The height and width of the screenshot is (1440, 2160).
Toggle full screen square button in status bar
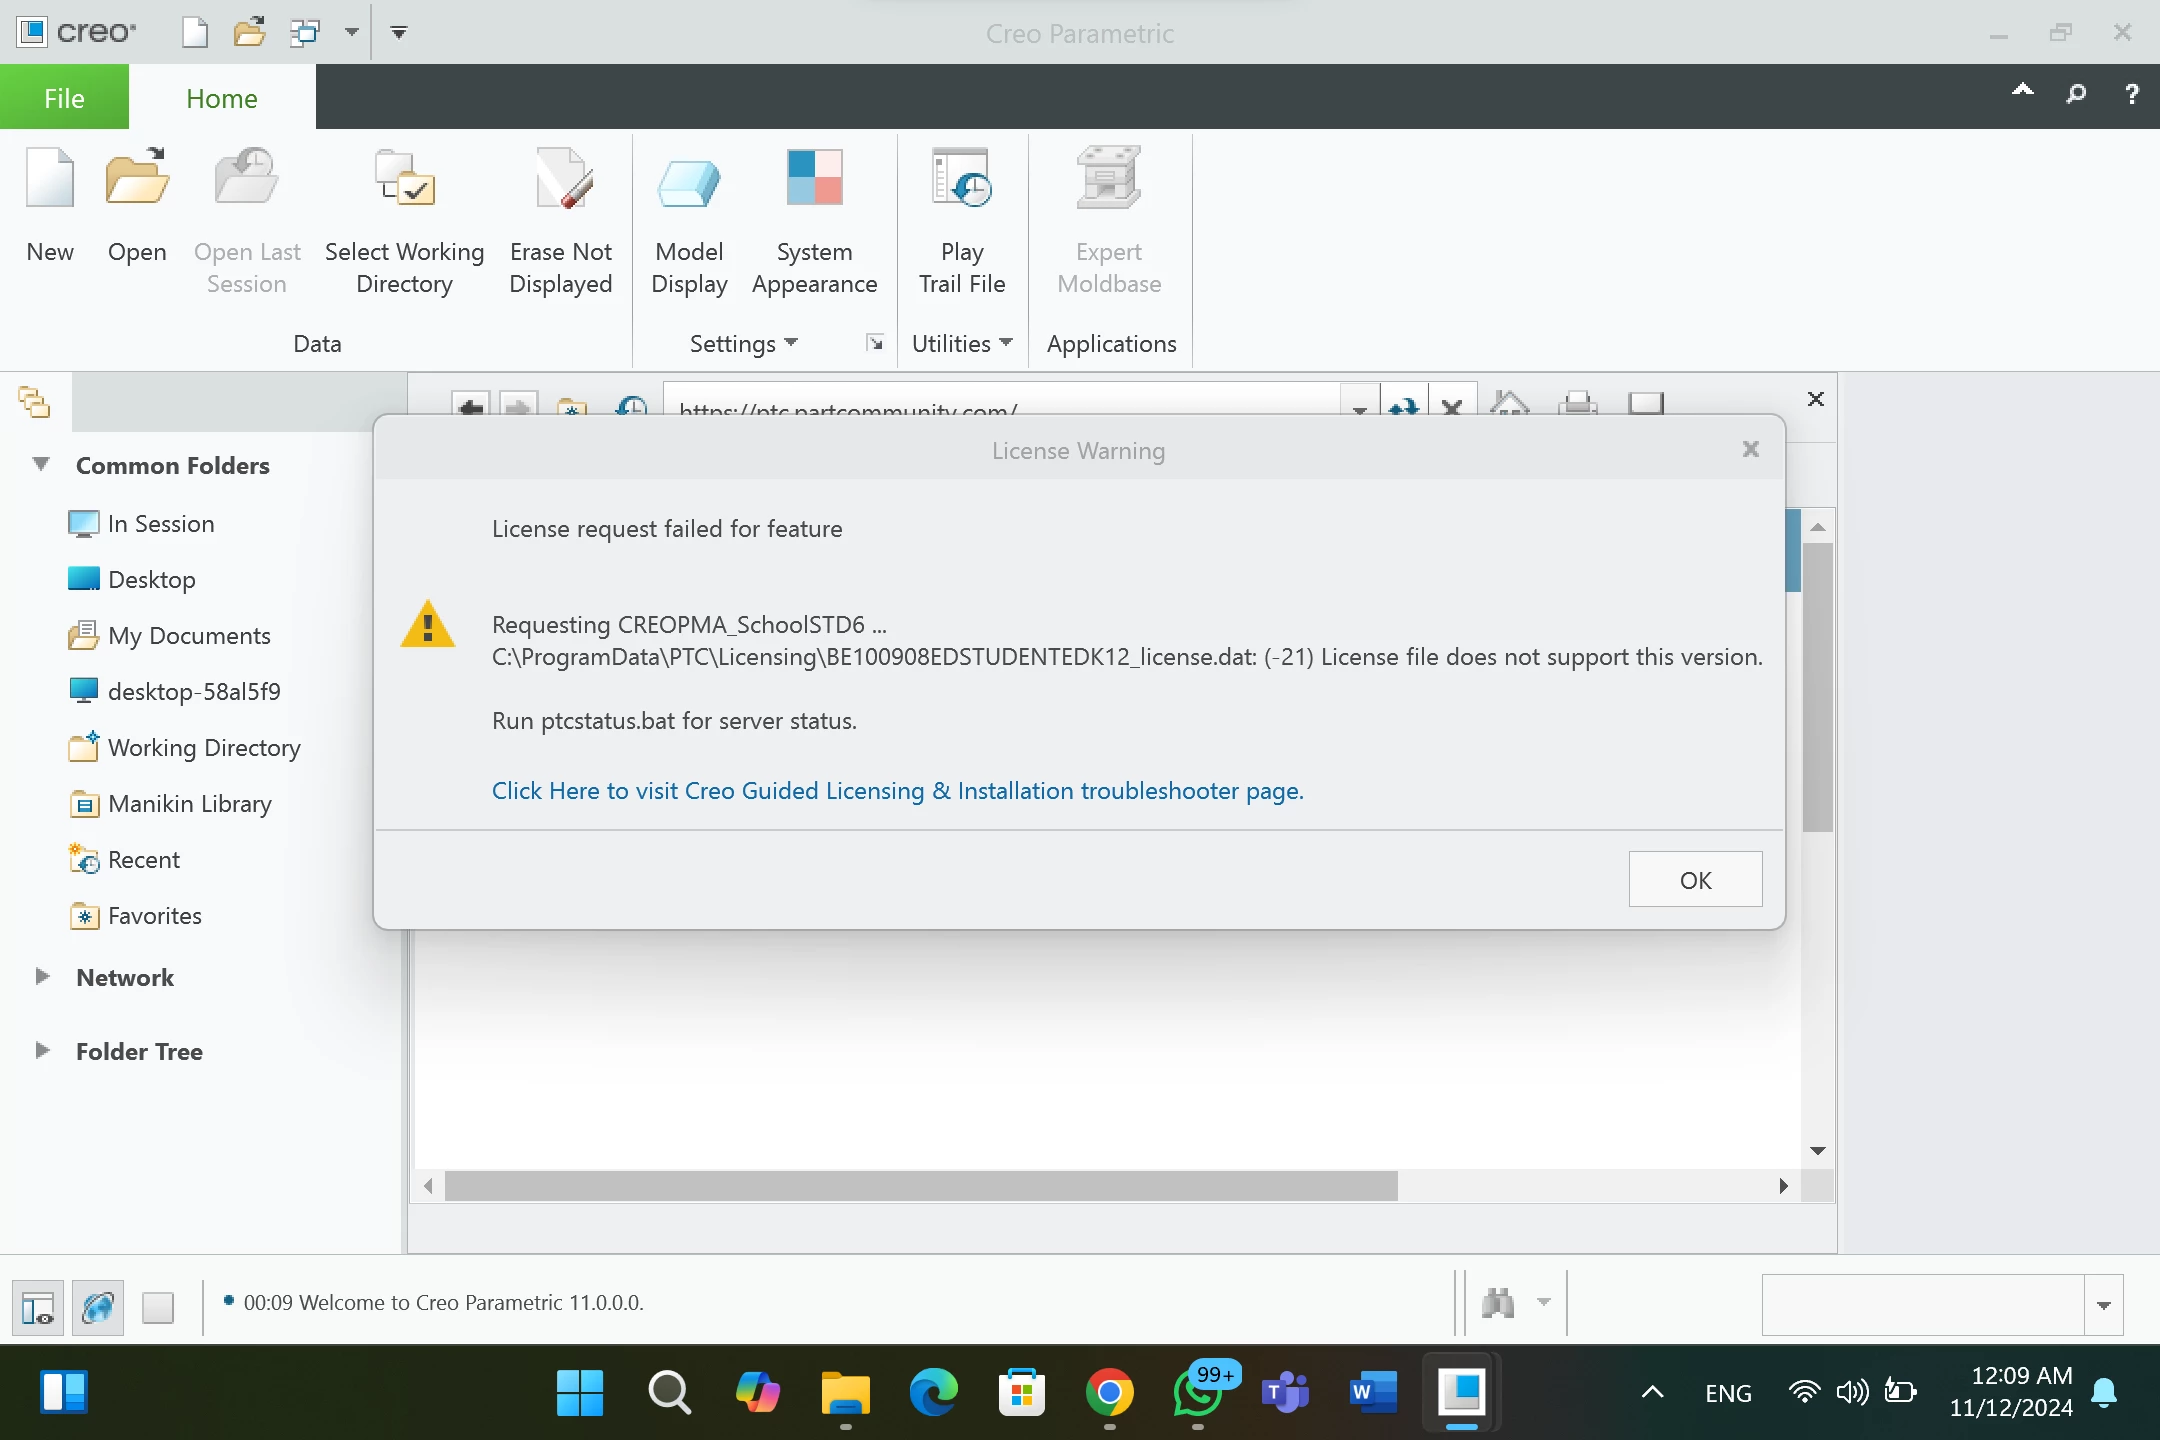(158, 1307)
